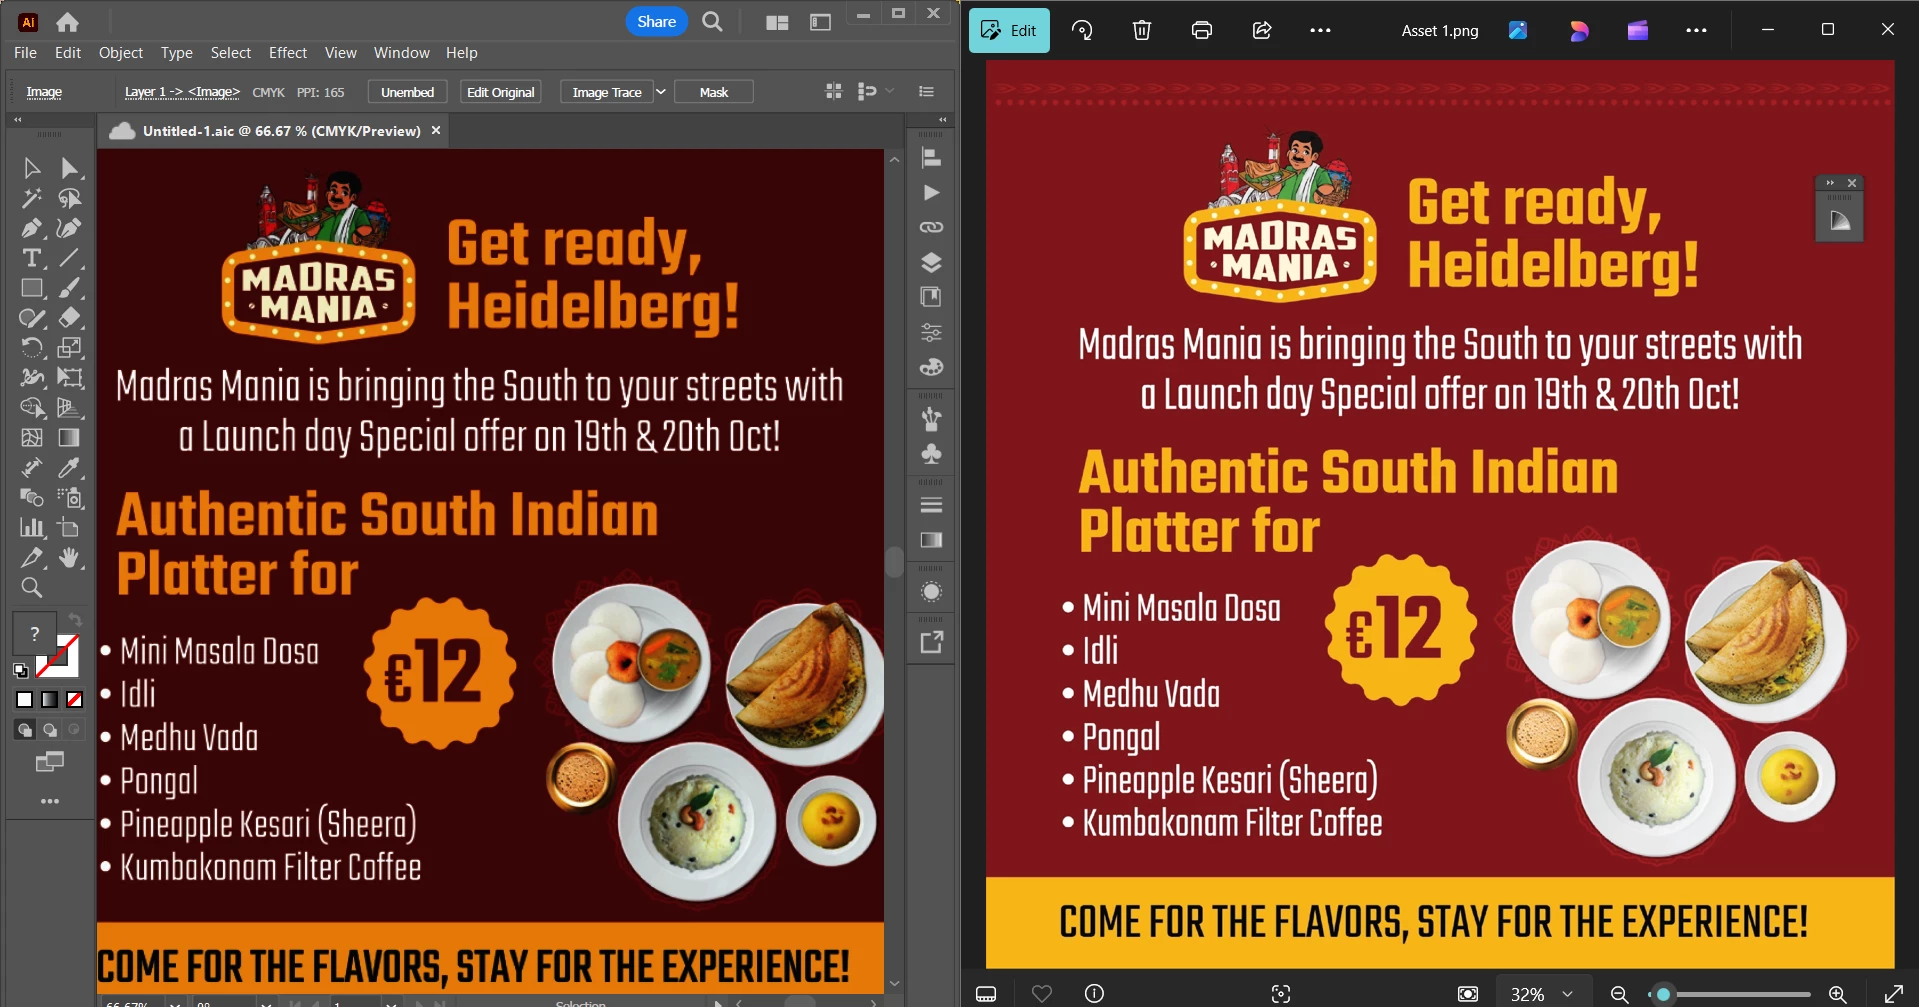Select the Eraser tool
1919x1007 pixels.
[x=69, y=318]
